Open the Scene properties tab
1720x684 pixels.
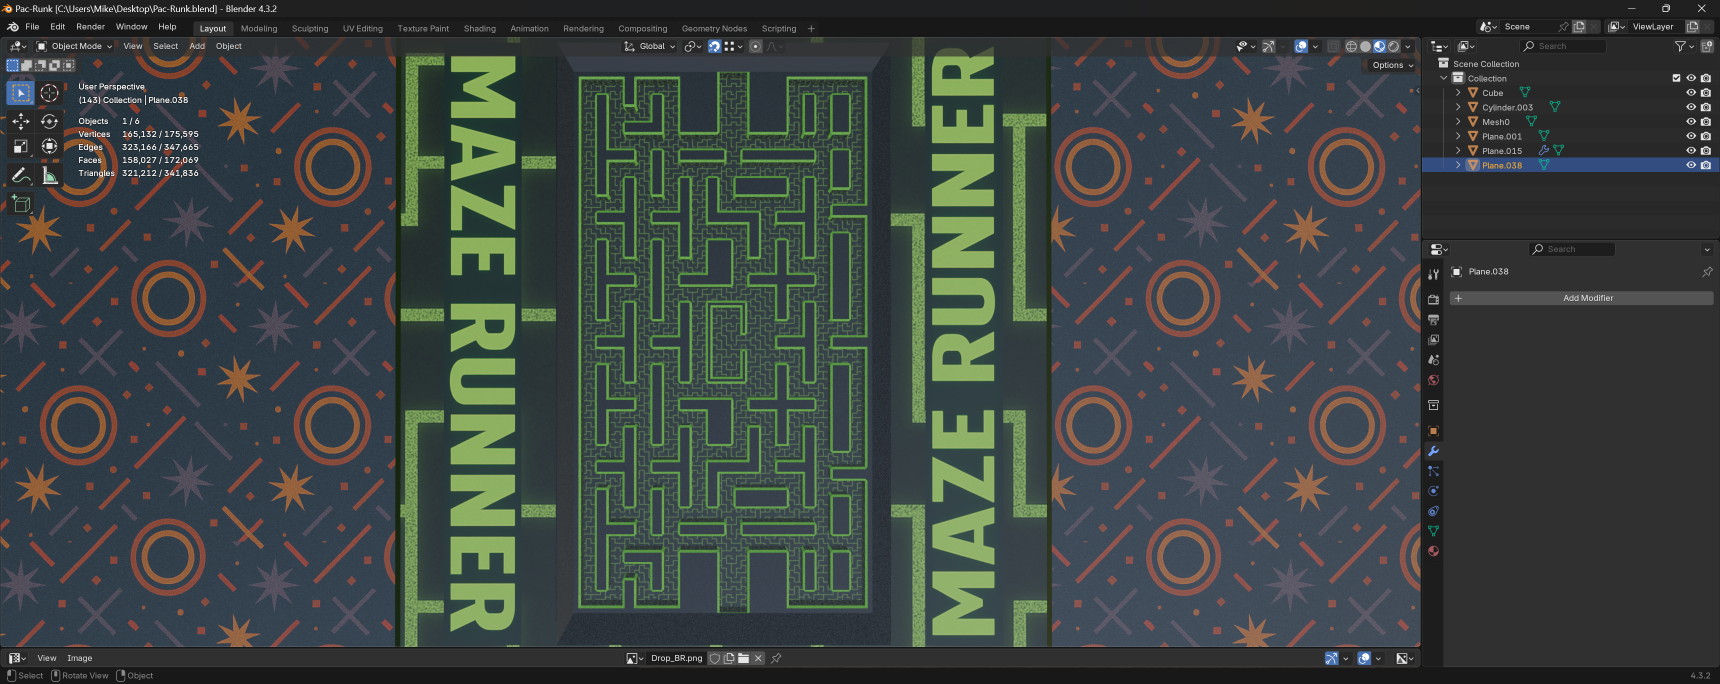tap(1433, 359)
